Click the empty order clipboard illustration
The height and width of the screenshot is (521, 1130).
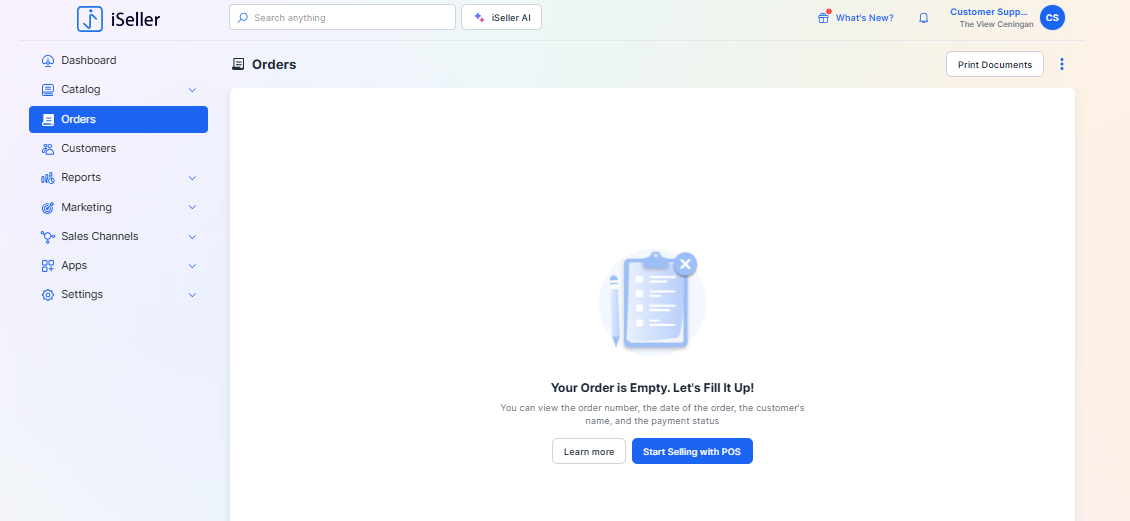click(x=652, y=300)
